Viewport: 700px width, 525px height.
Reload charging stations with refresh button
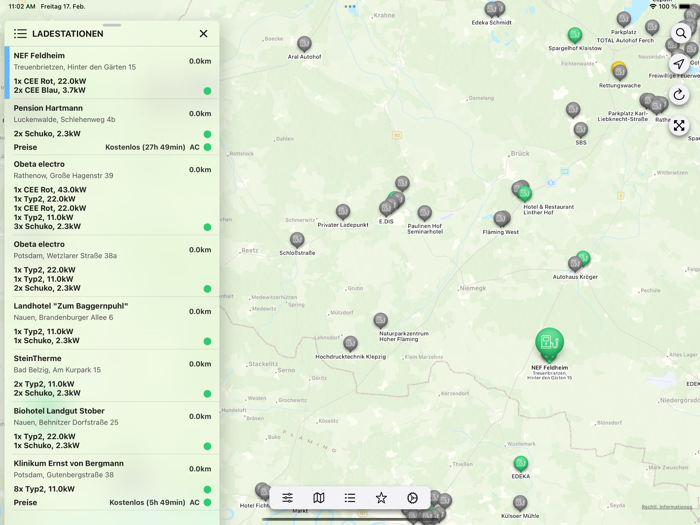tap(679, 95)
